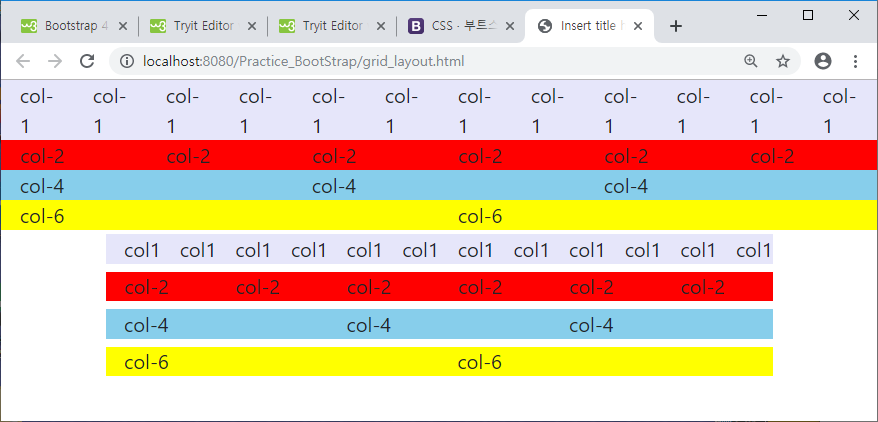Viewport: 878px width, 422px height.
Task: Click the last col-1 in the lavender row
Action: (839, 111)
